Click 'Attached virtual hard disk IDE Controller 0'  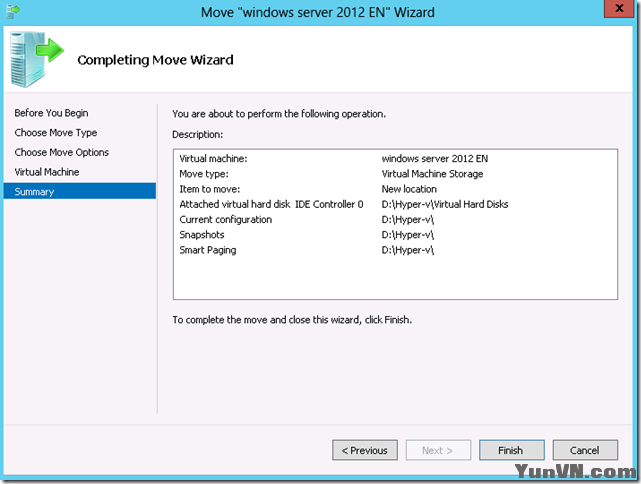(271, 204)
